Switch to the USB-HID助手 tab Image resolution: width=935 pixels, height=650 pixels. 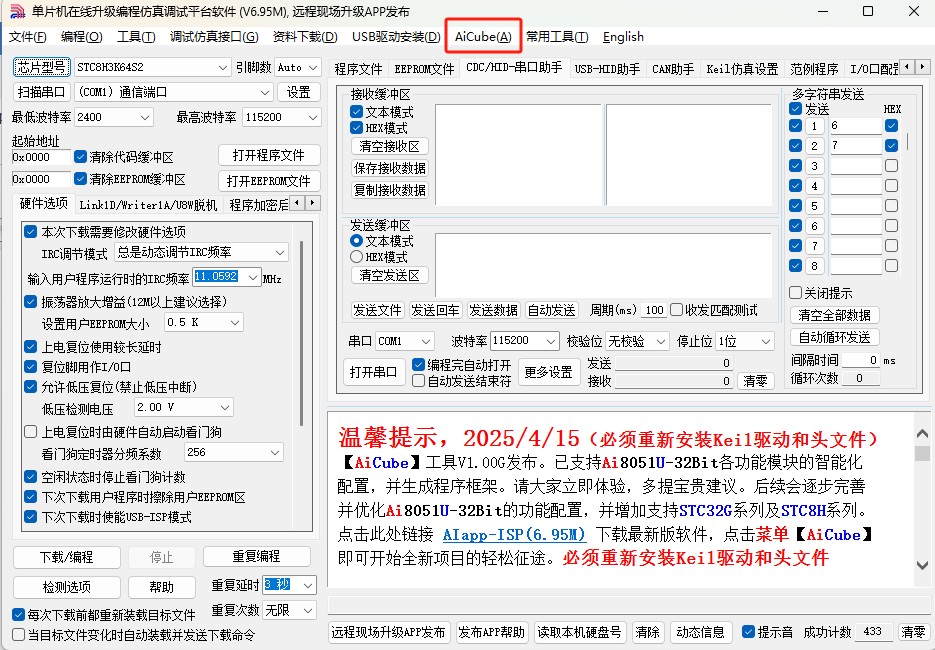point(607,69)
